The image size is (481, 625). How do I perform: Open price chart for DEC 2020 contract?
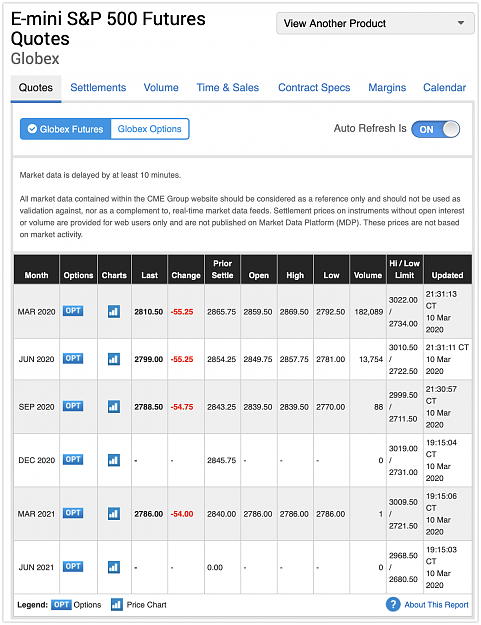point(114,460)
